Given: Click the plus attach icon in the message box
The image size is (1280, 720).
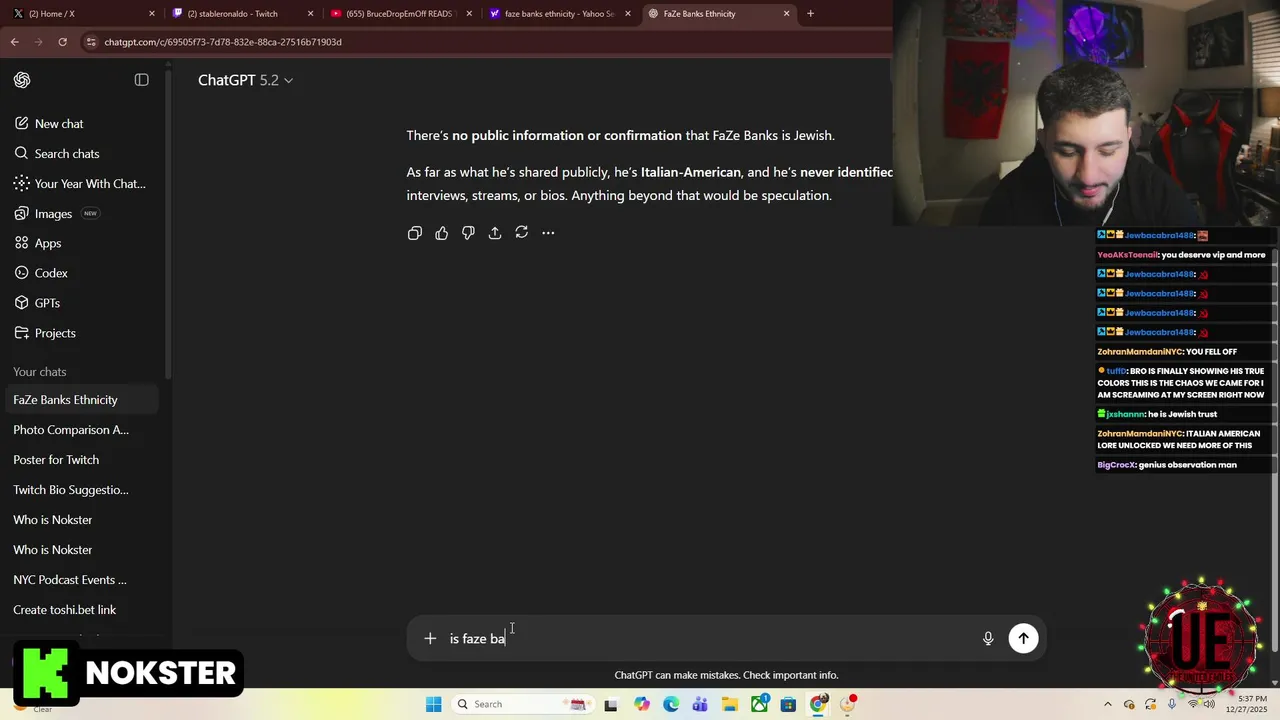Looking at the screenshot, I should click(x=430, y=638).
